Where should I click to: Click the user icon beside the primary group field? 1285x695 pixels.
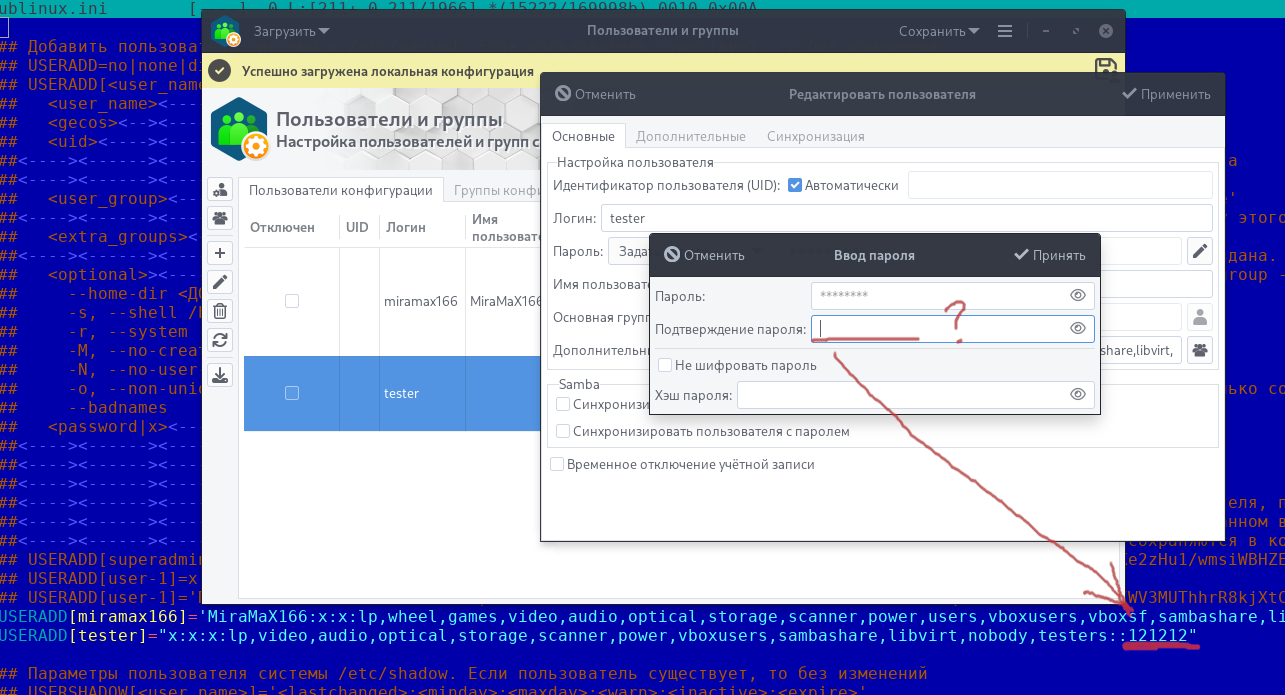1200,317
